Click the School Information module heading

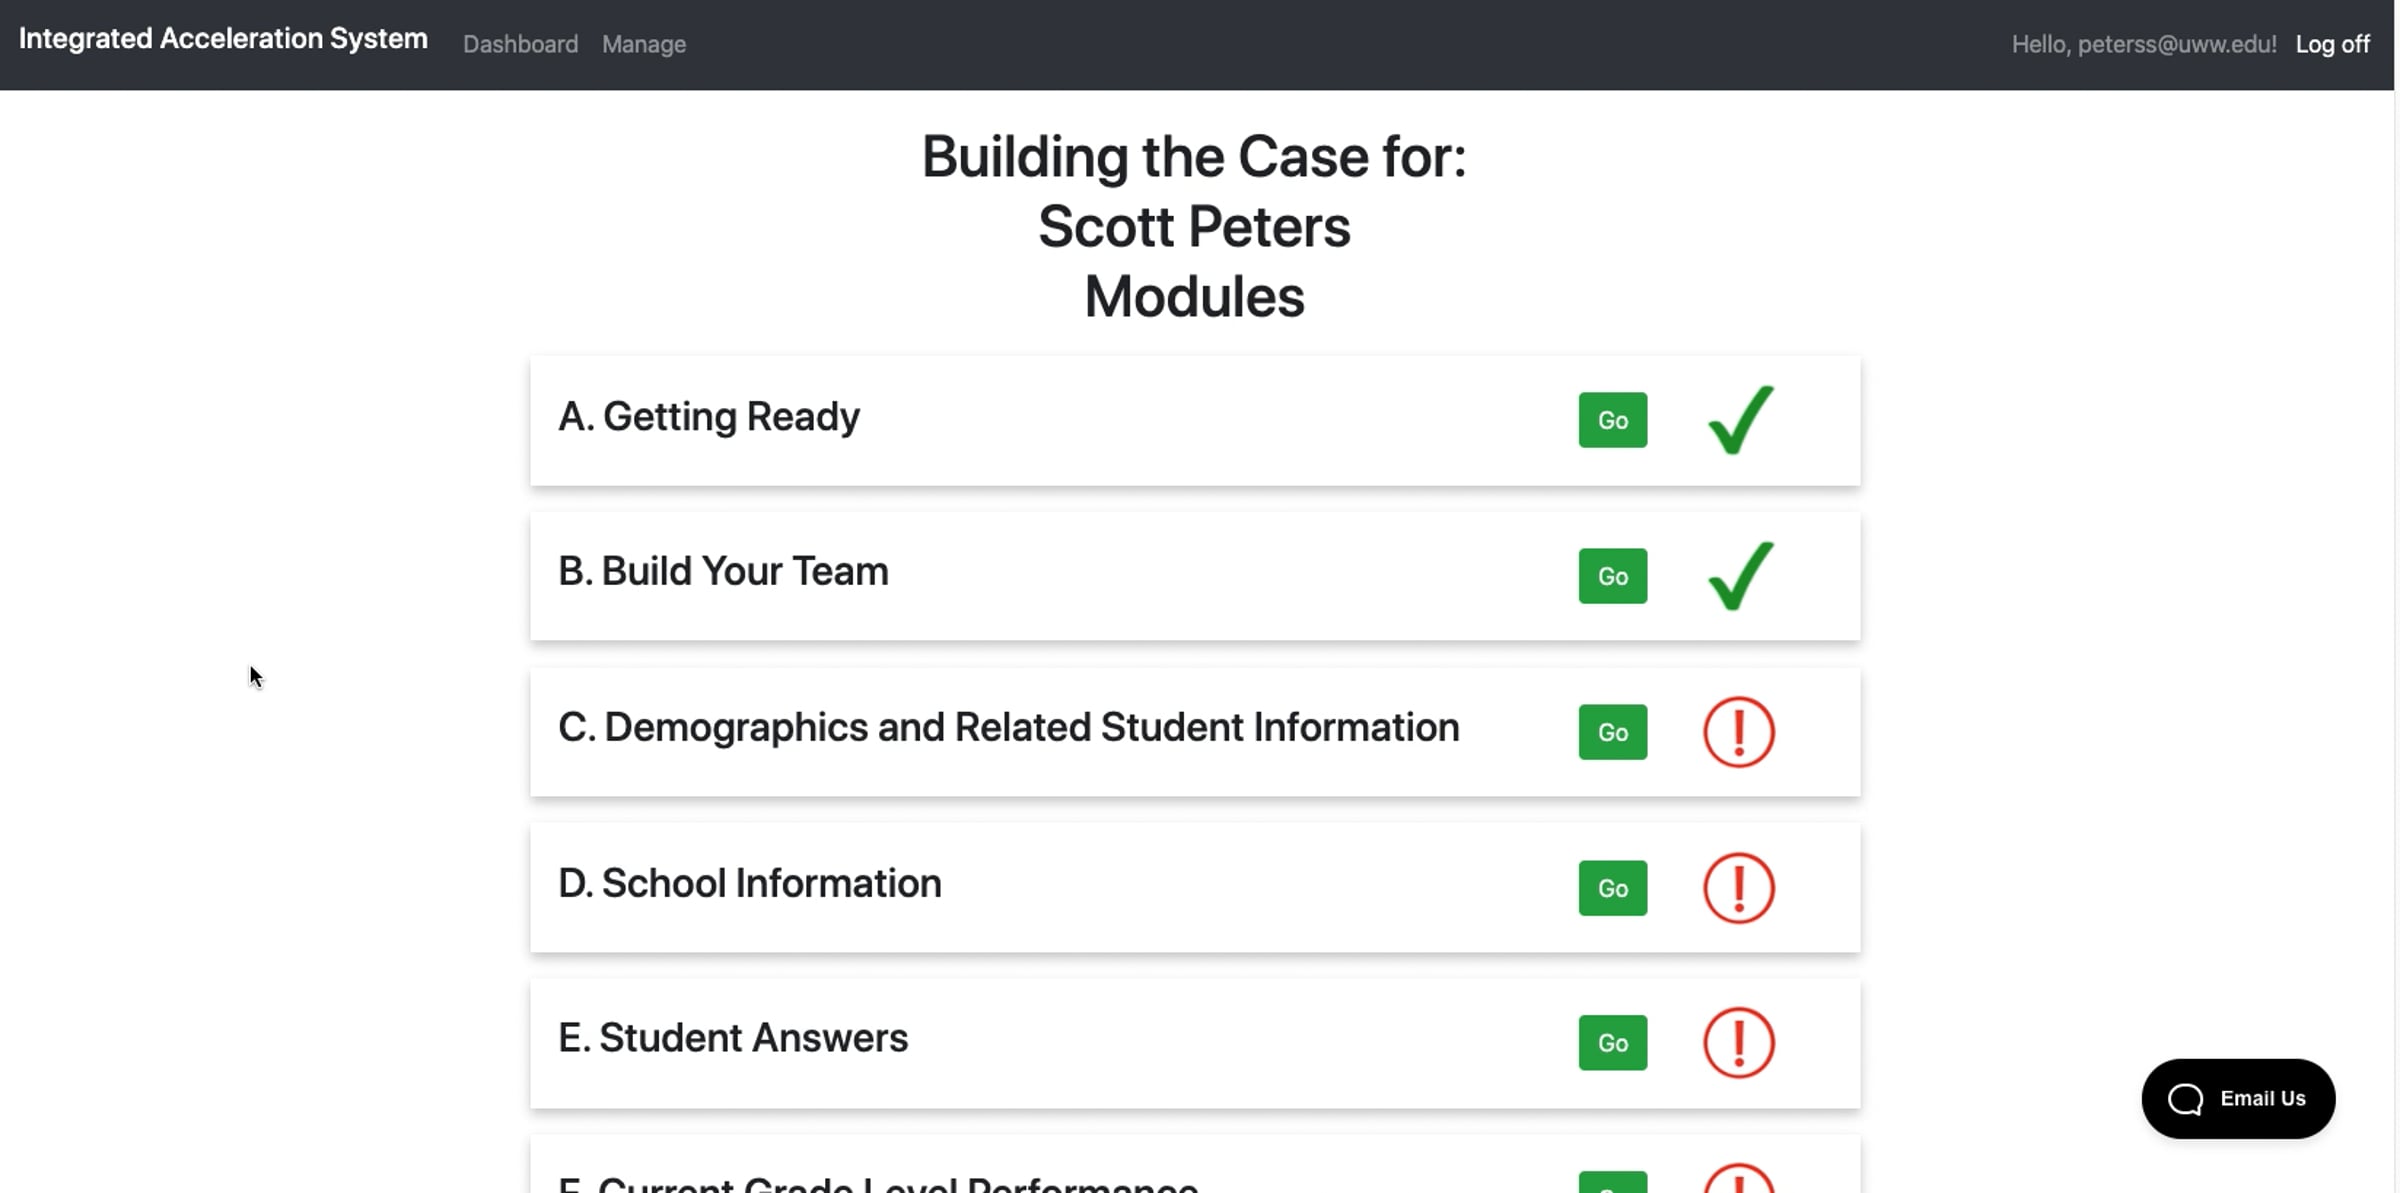(x=750, y=884)
